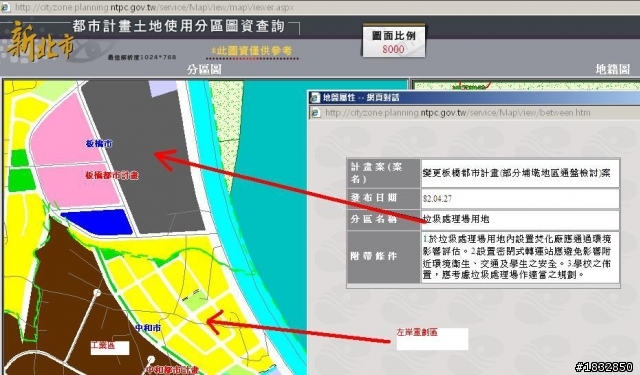Click the browser page icon beside main address
Viewport: 640px width, 375px height.
pyautogui.click(x=5, y=7)
